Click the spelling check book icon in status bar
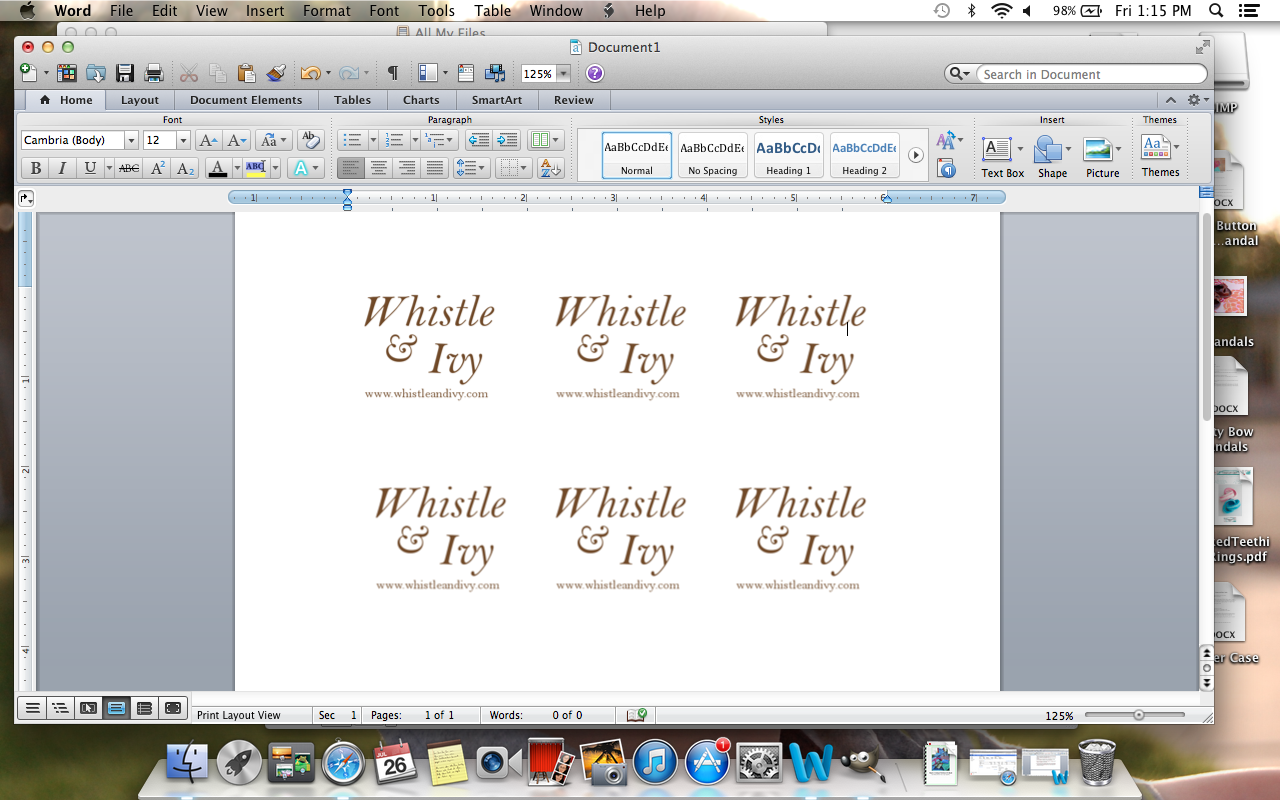 (637, 715)
